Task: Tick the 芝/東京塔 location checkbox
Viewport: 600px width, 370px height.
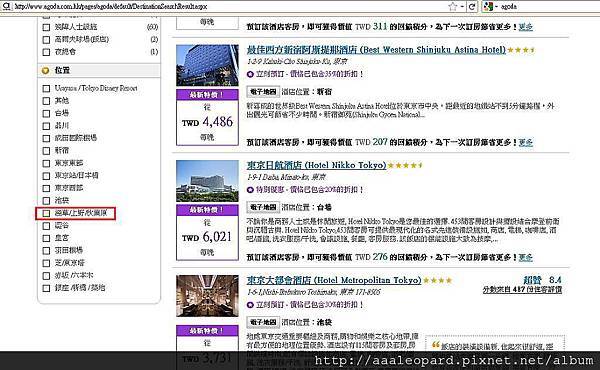Action: (46, 263)
